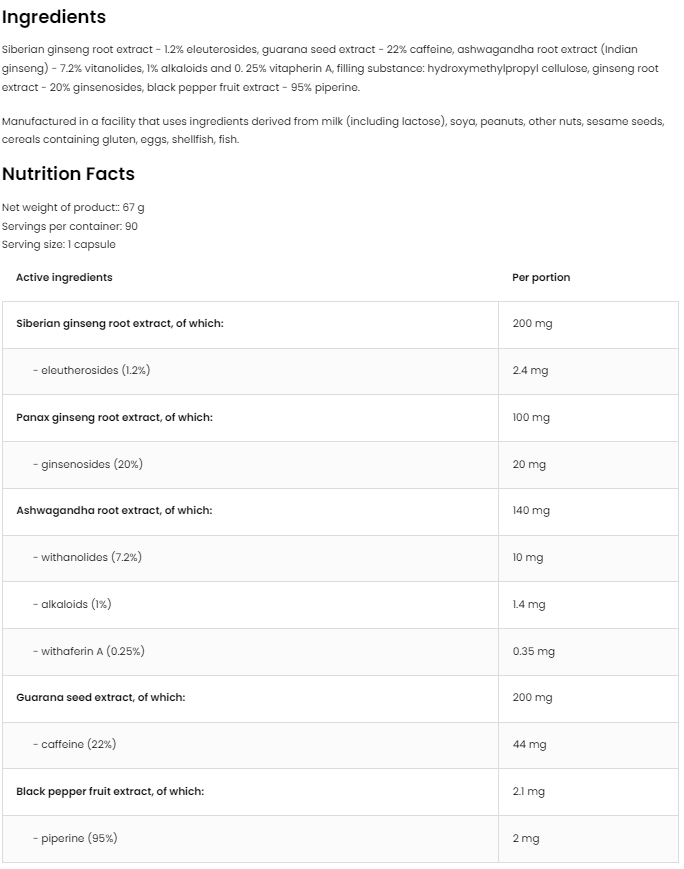This screenshot has width=684, height=869.
Task: Click the 44 mg caffeine value
Action: pyautogui.click(x=529, y=744)
